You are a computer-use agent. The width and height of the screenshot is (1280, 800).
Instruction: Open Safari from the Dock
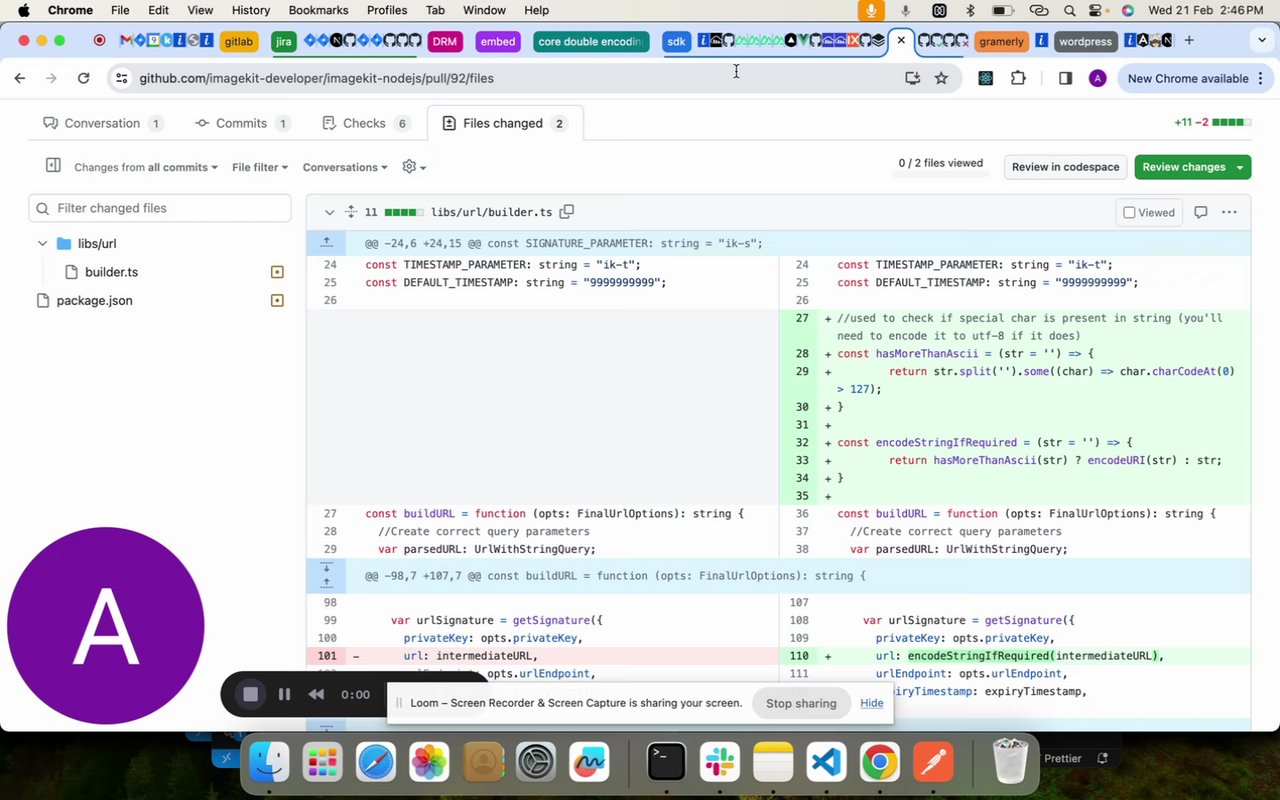(x=376, y=763)
